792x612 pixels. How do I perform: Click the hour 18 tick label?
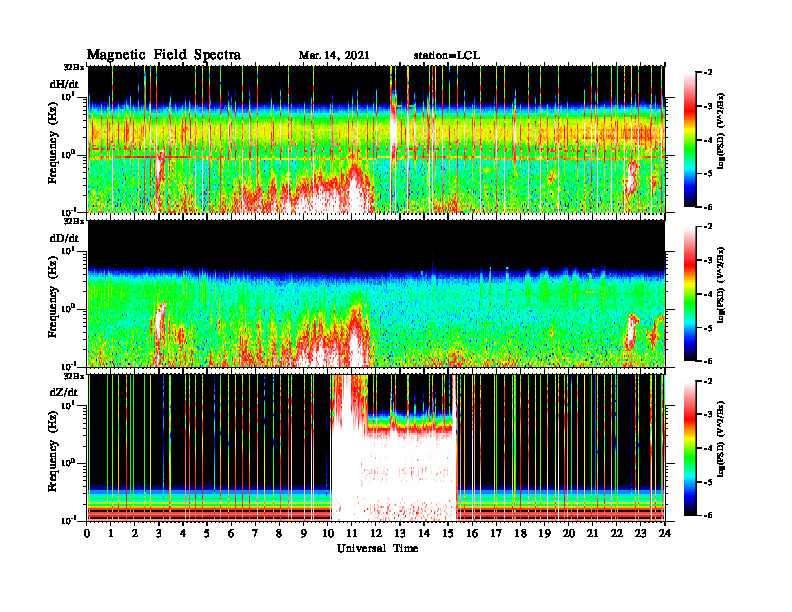coord(521,533)
